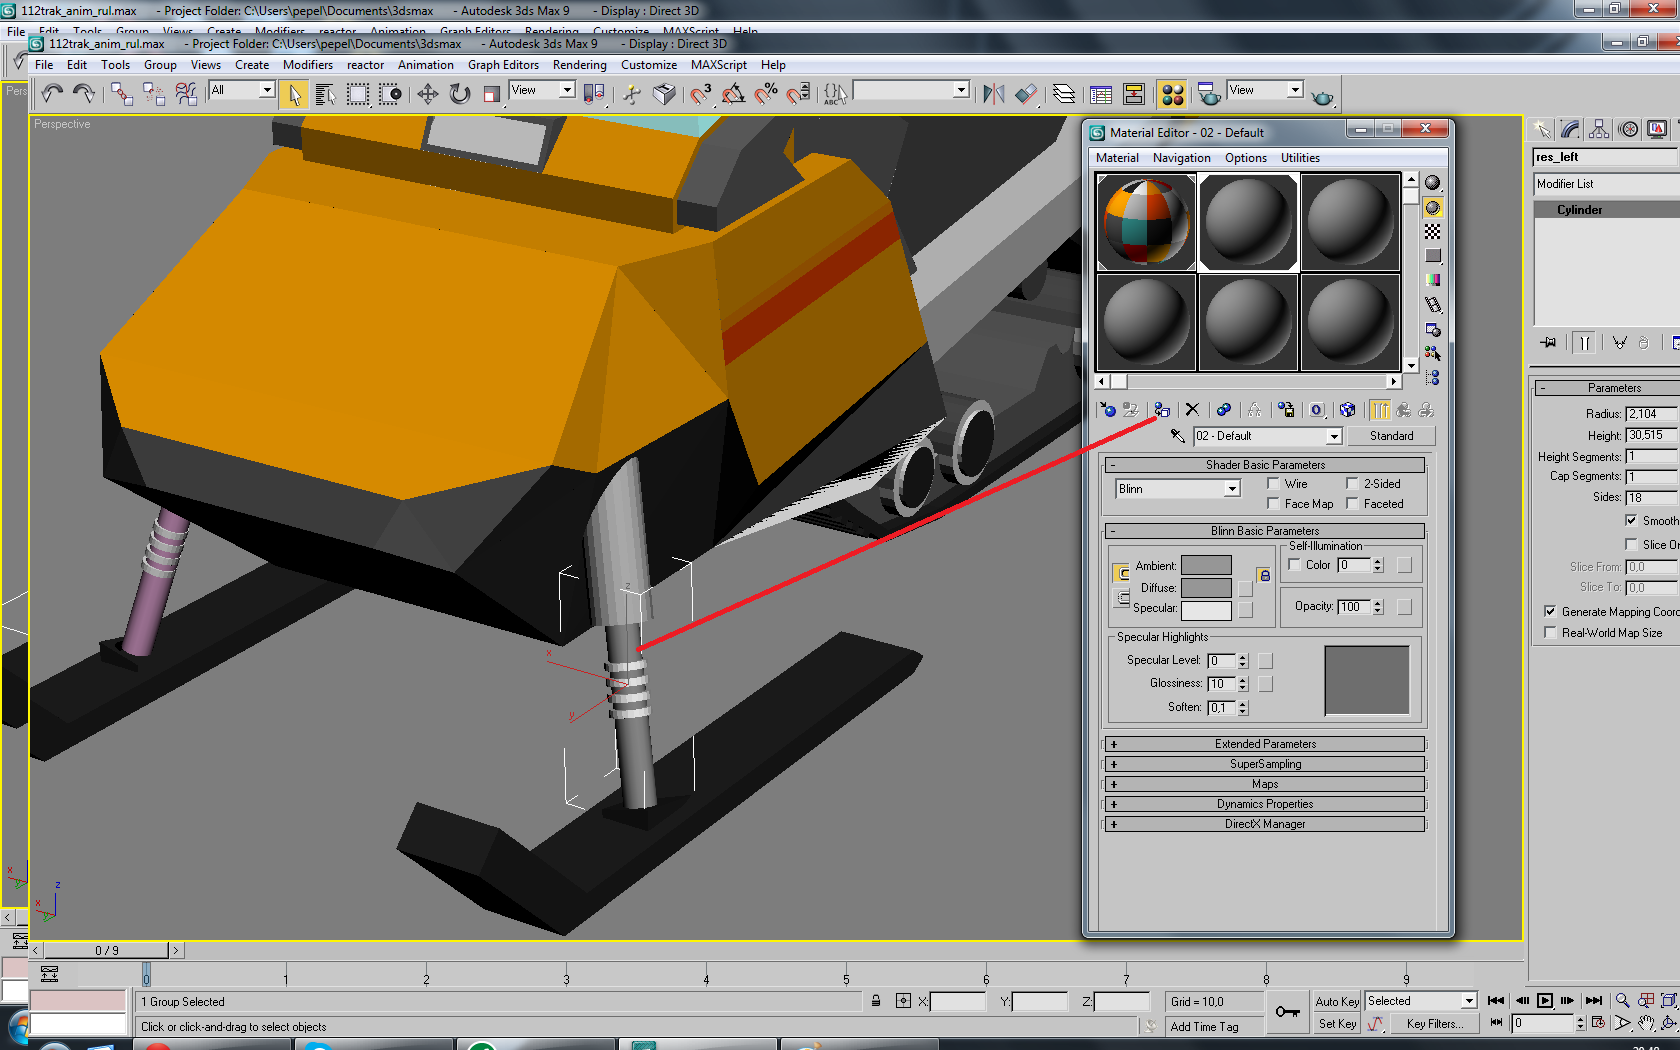Activate the Select and Rotate tool
This screenshot has height=1050, width=1680.
(459, 94)
